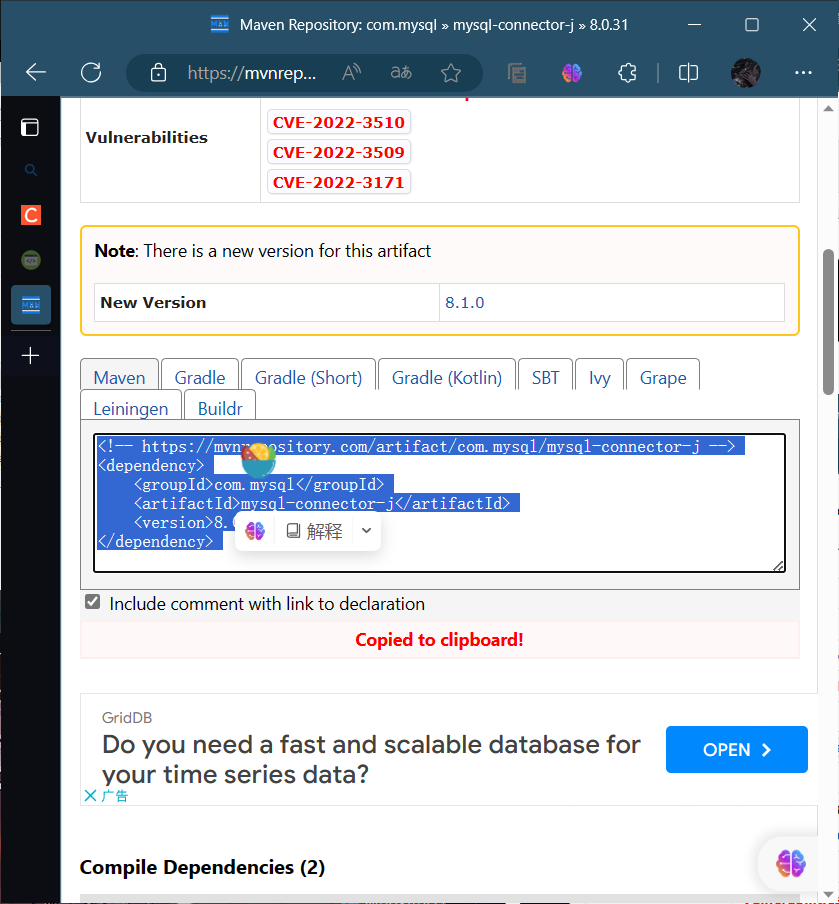The image size is (839, 904).
Task: Open the floating brain assistant button
Action: 791,864
